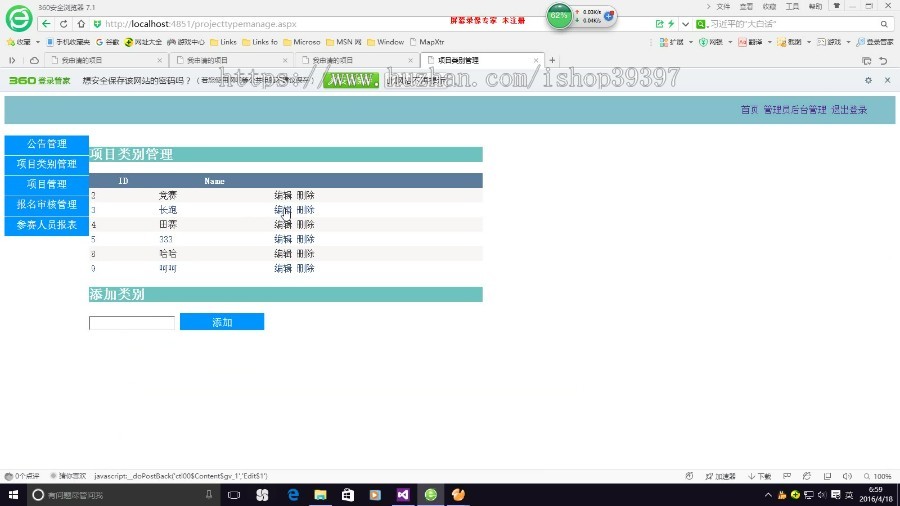Open File Explorer from the taskbar
This screenshot has width=900, height=506.
(x=320, y=495)
